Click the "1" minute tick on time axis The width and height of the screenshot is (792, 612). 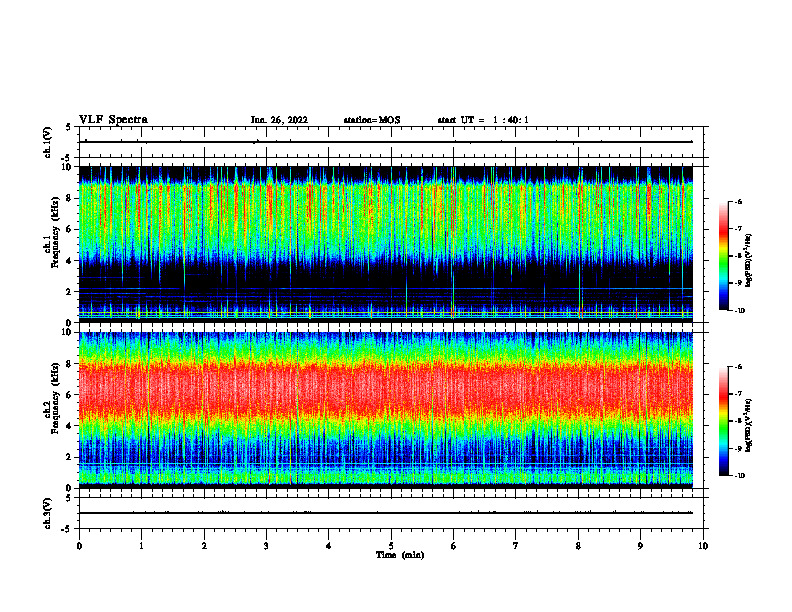[141, 546]
